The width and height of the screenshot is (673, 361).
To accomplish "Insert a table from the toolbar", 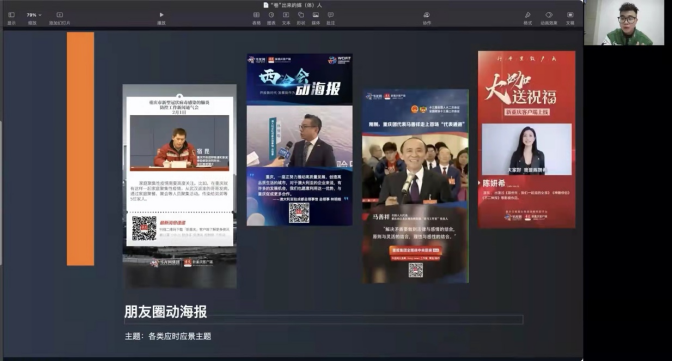I will 256,18.
